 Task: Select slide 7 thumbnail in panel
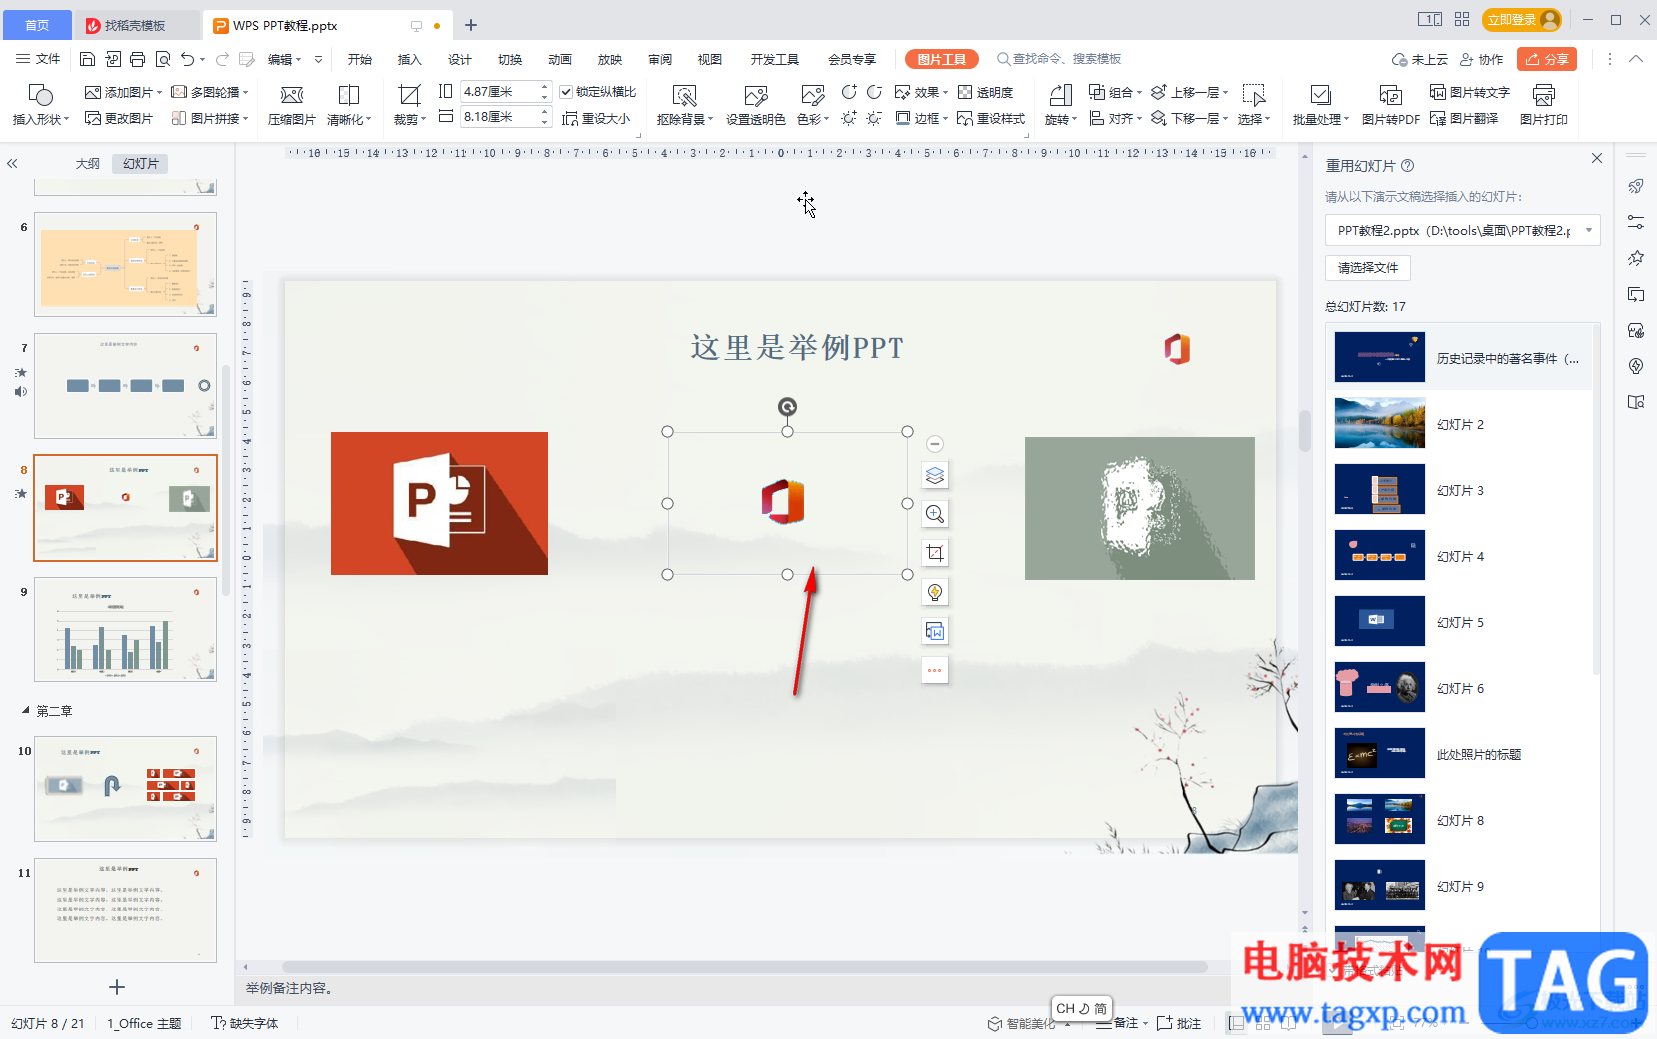125,386
